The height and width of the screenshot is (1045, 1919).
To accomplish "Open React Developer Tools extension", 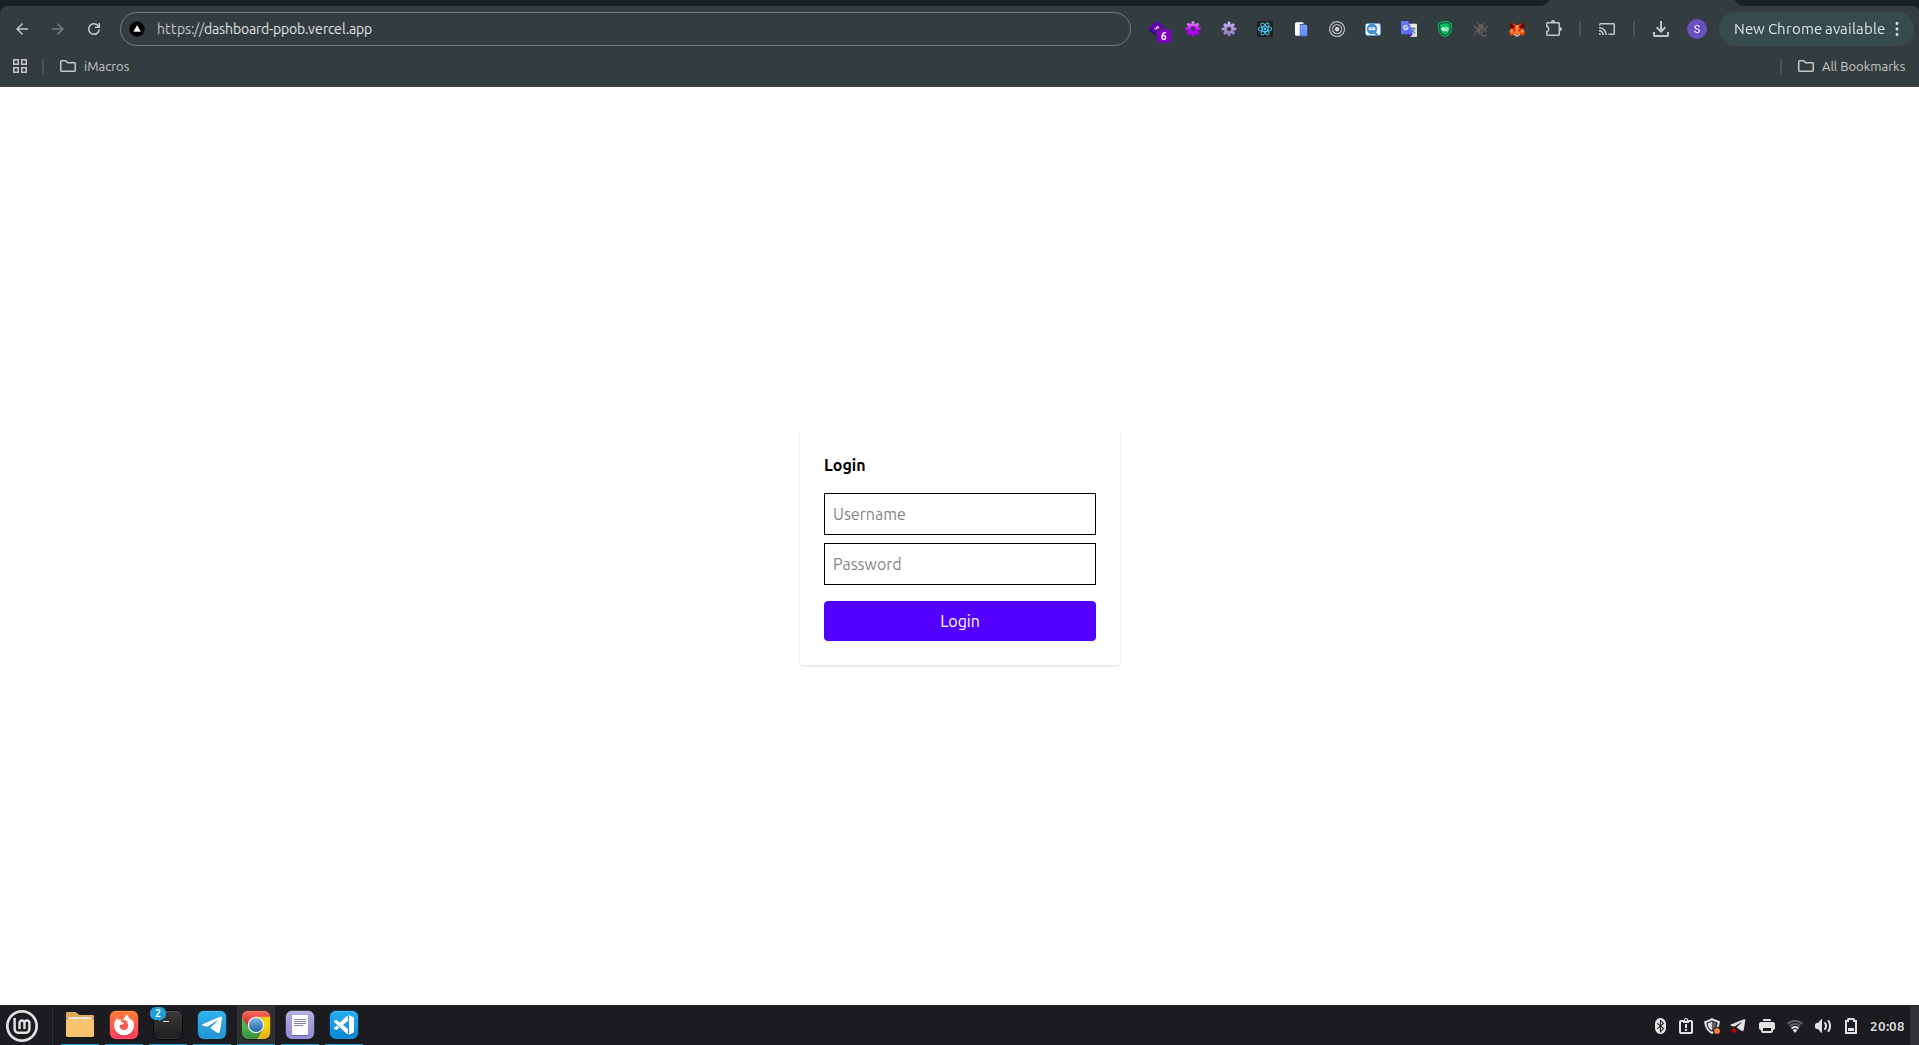I will 1264,29.
